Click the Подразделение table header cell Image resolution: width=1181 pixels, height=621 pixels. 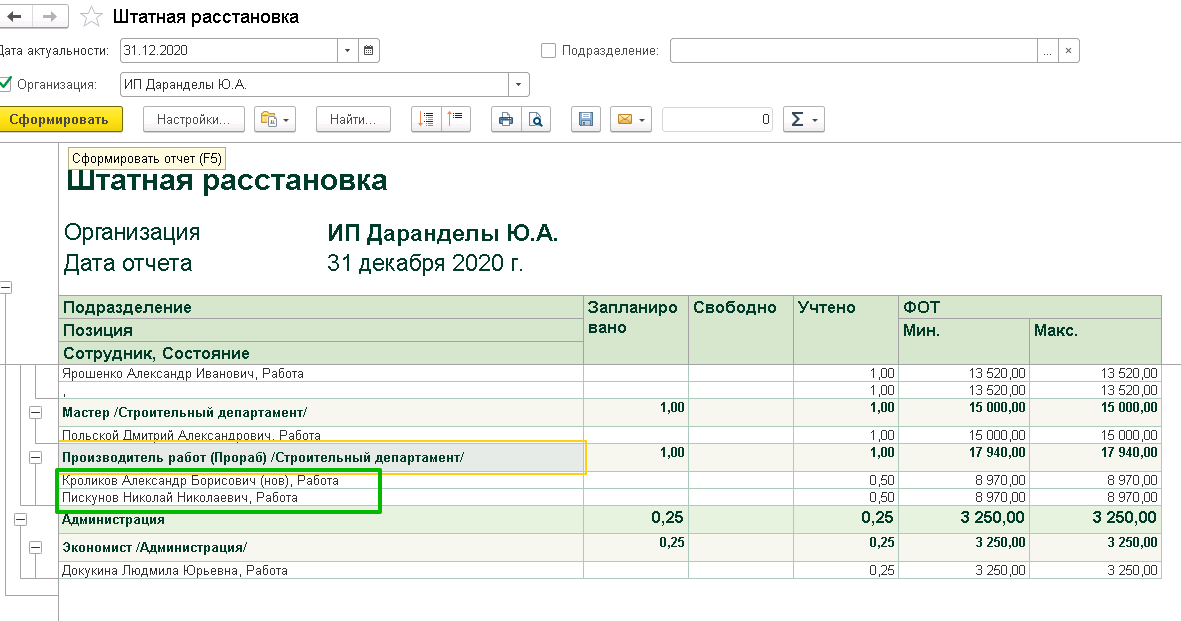pos(322,307)
